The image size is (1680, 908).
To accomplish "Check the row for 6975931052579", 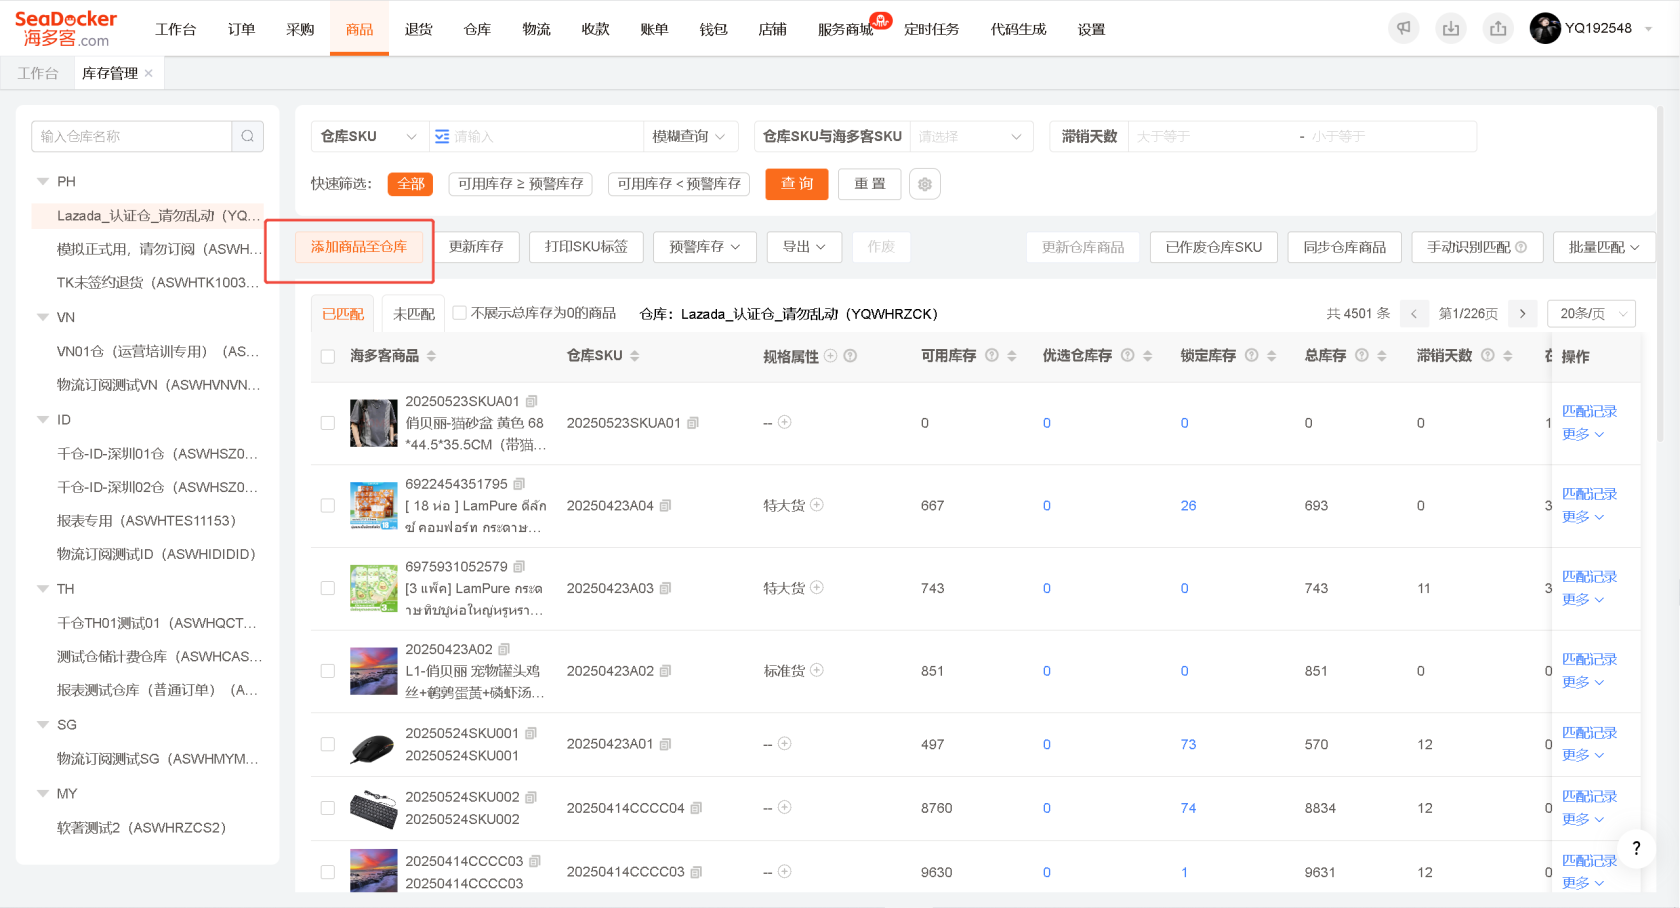I will tap(328, 588).
